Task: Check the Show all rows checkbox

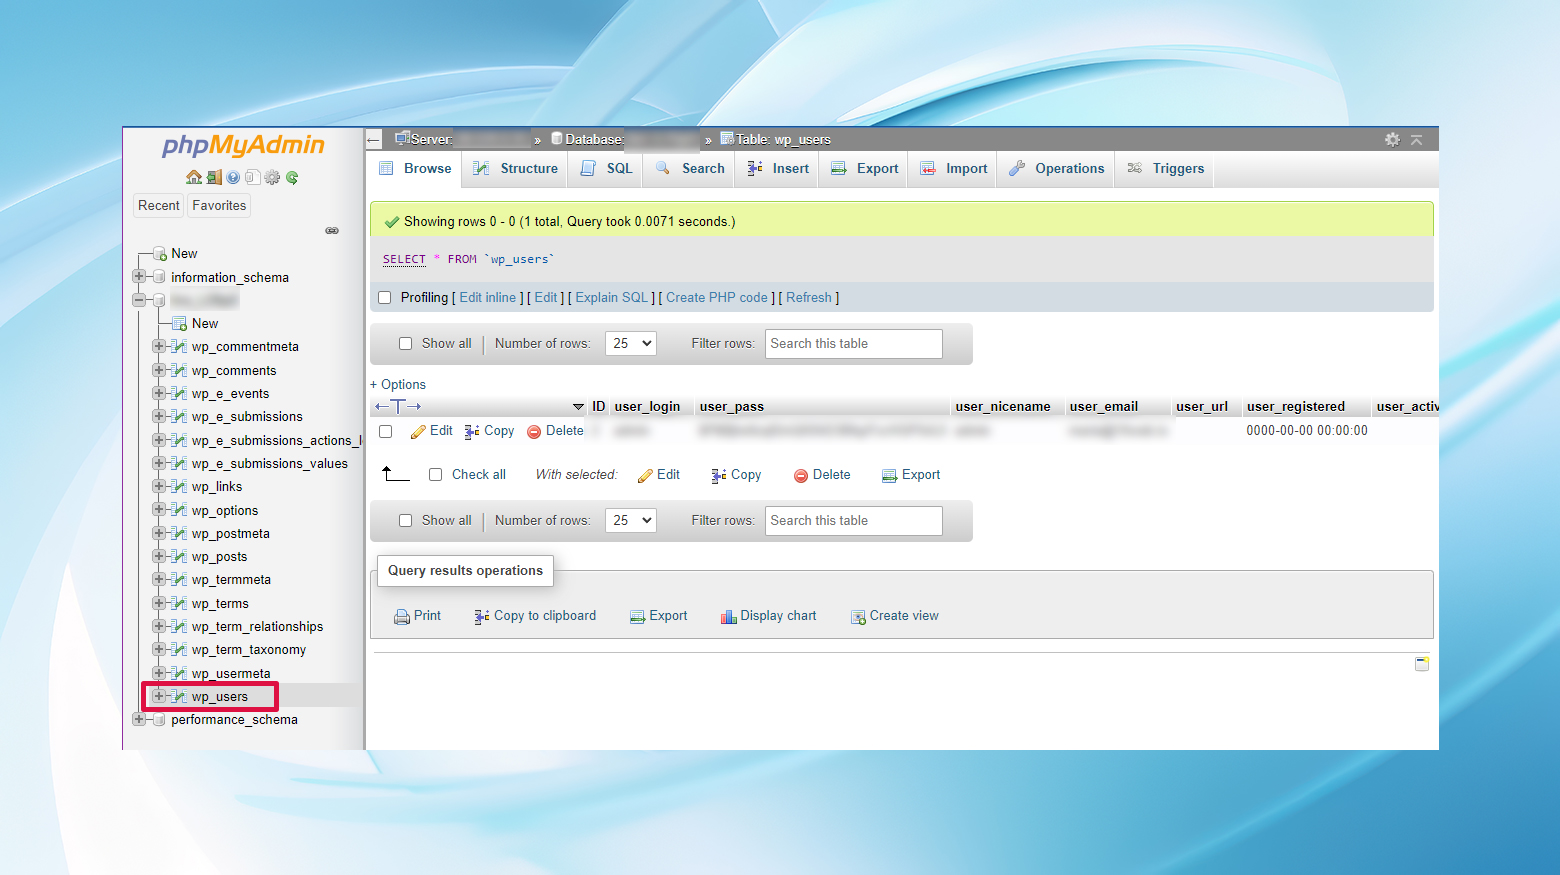Action: click(405, 343)
